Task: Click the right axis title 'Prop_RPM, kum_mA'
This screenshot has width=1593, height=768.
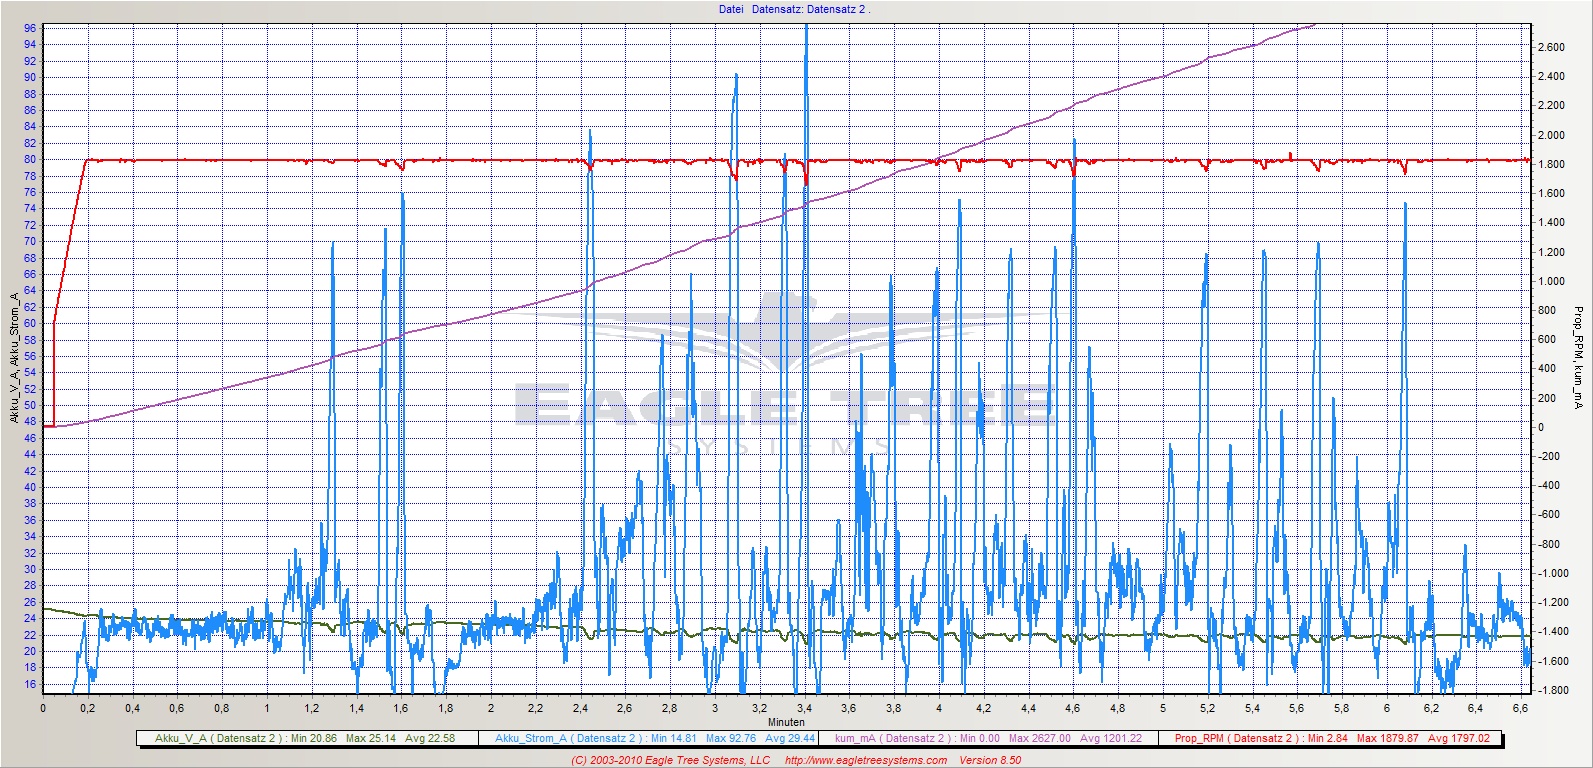Action: [x=1577, y=357]
